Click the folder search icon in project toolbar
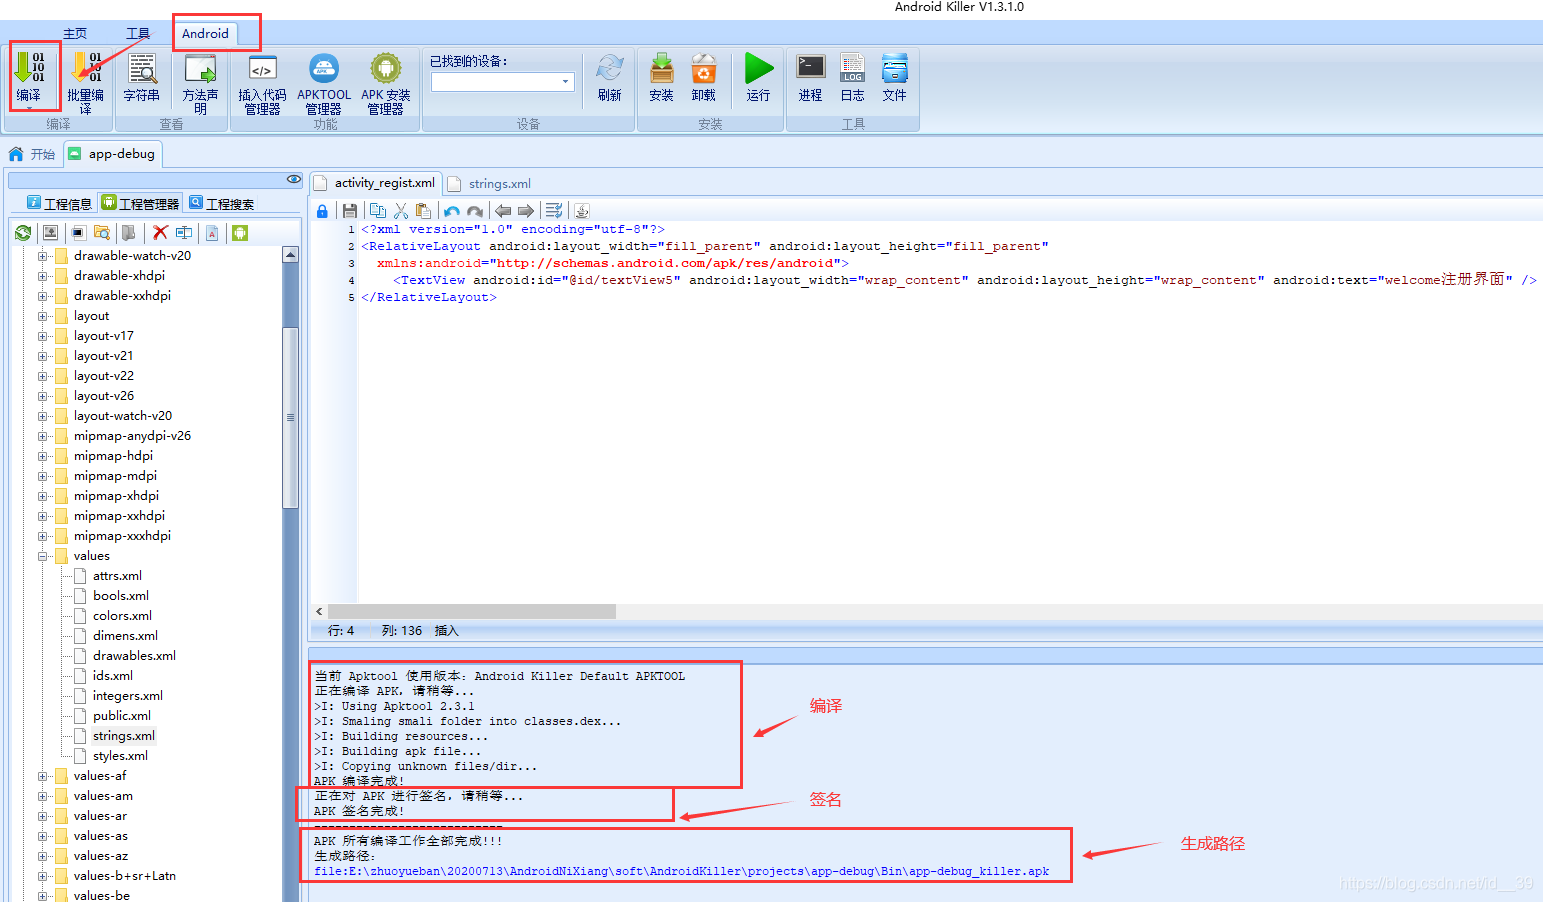Image resolution: width=1543 pixels, height=902 pixels. click(x=102, y=233)
